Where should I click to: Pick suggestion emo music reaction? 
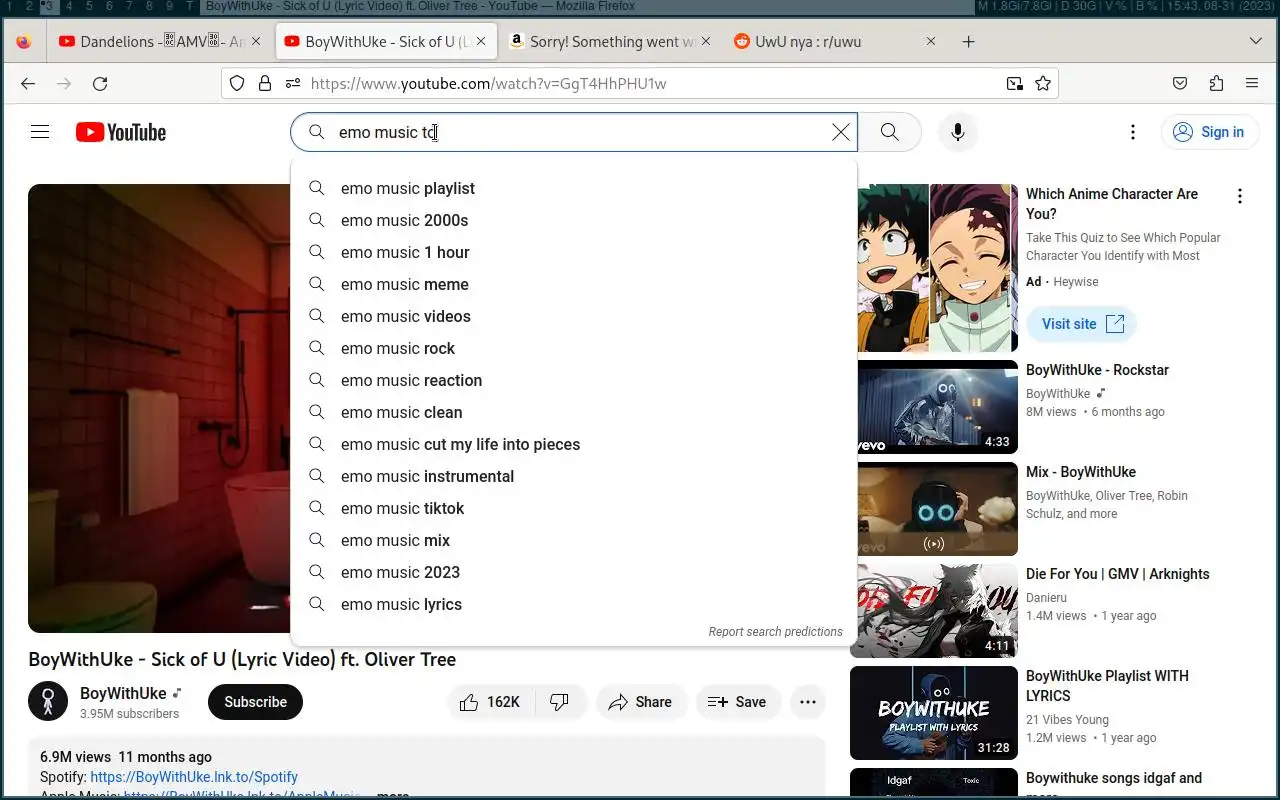tap(574, 380)
